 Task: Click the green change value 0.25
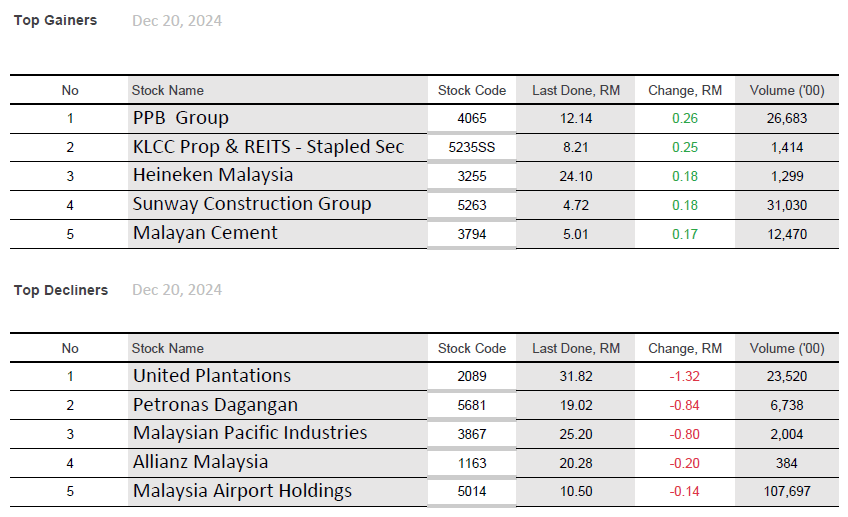(x=685, y=147)
